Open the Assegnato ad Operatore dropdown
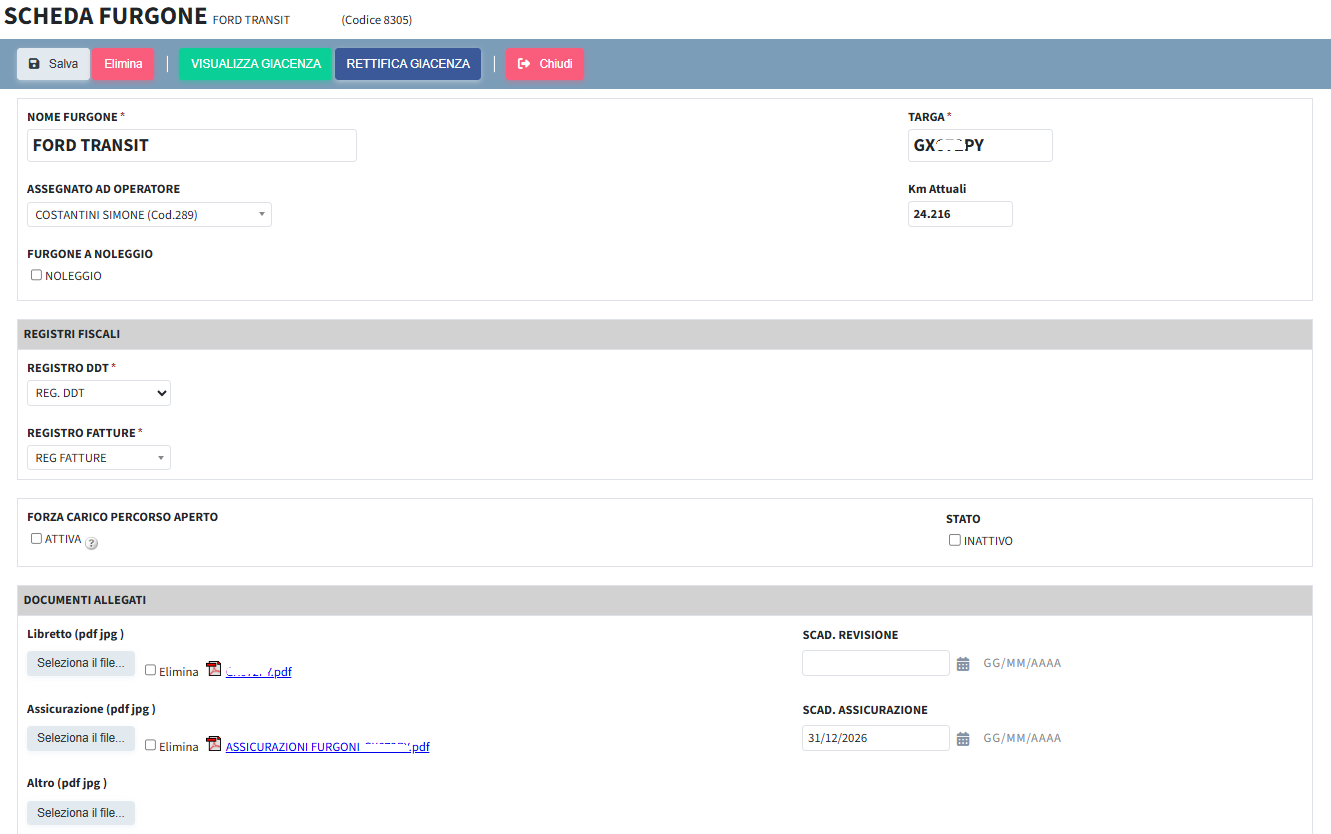Viewport: 1331px width, 834px height. (x=149, y=214)
